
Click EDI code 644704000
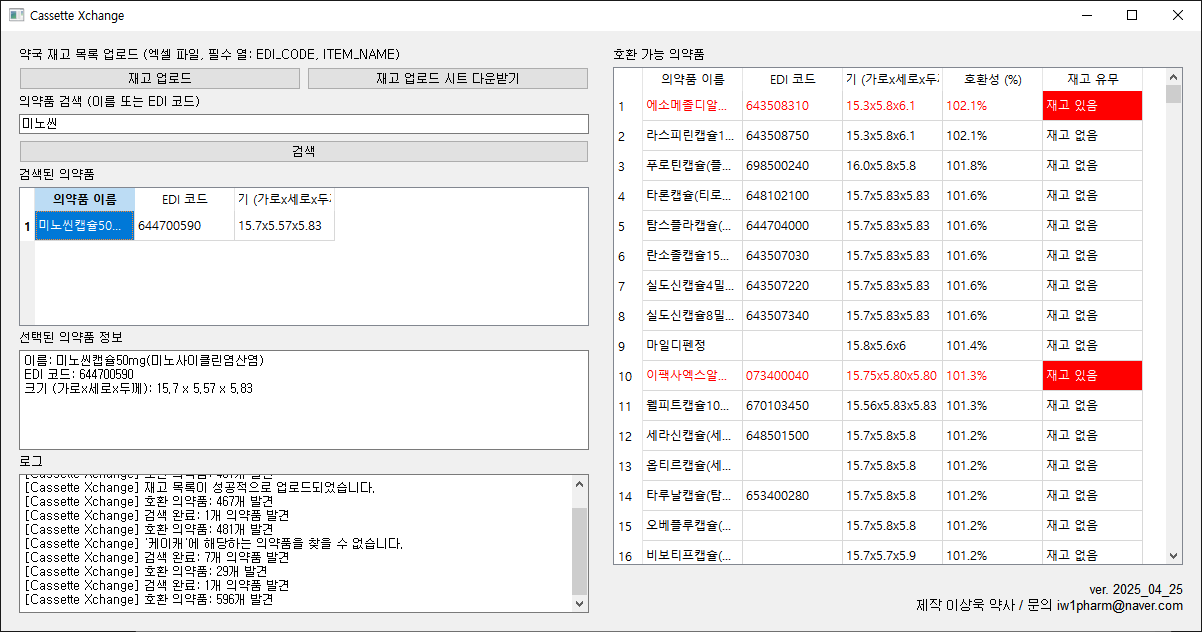792,226
